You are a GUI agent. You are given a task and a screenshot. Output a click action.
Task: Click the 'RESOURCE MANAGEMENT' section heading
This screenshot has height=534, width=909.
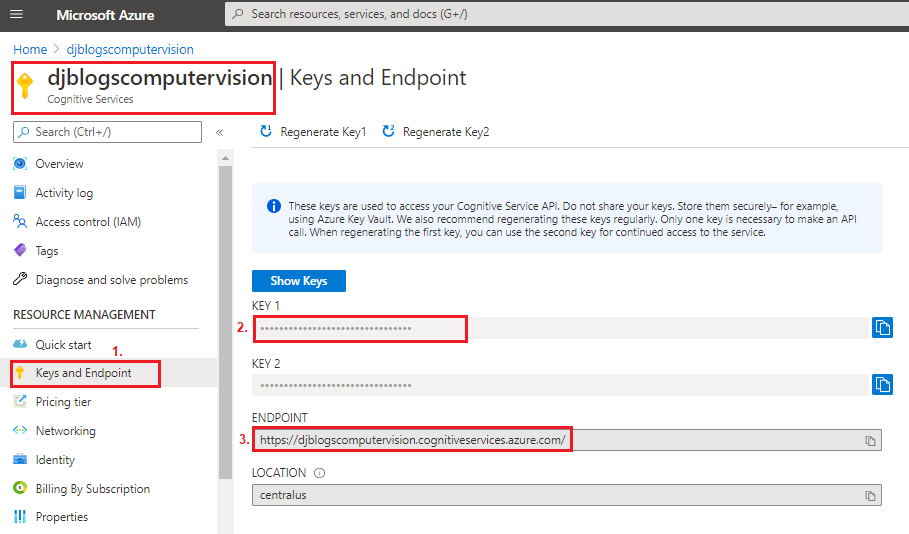[84, 315]
